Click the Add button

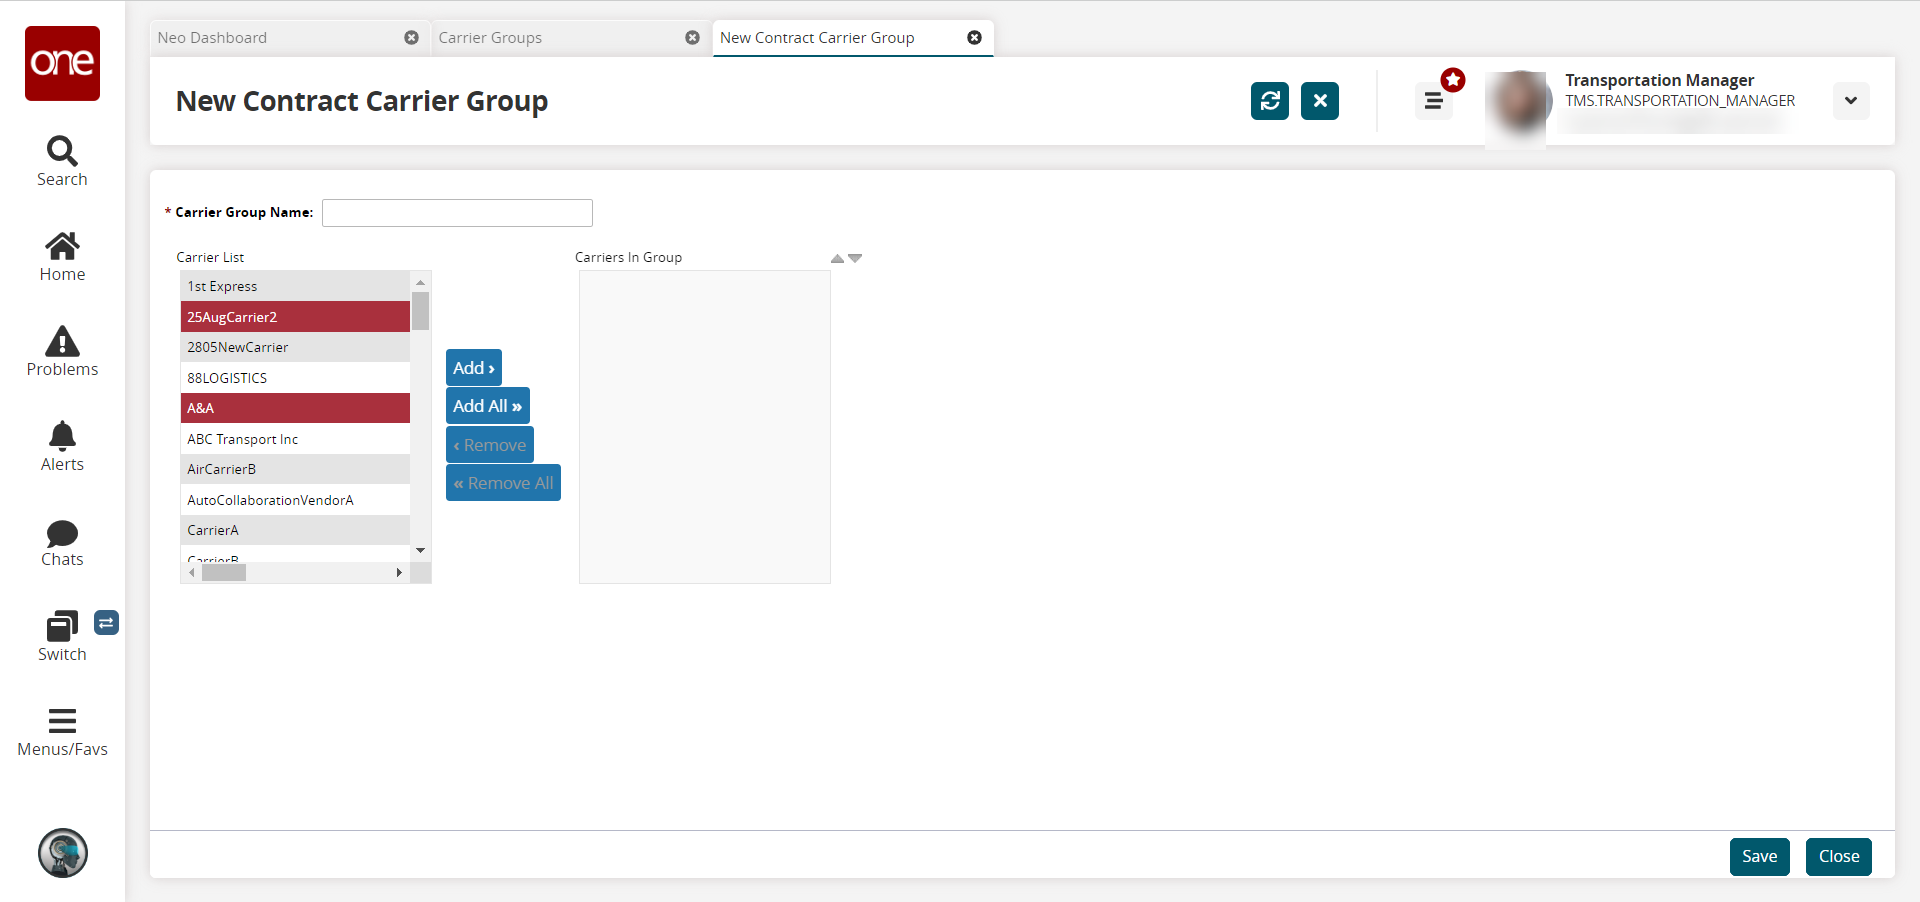point(473,368)
